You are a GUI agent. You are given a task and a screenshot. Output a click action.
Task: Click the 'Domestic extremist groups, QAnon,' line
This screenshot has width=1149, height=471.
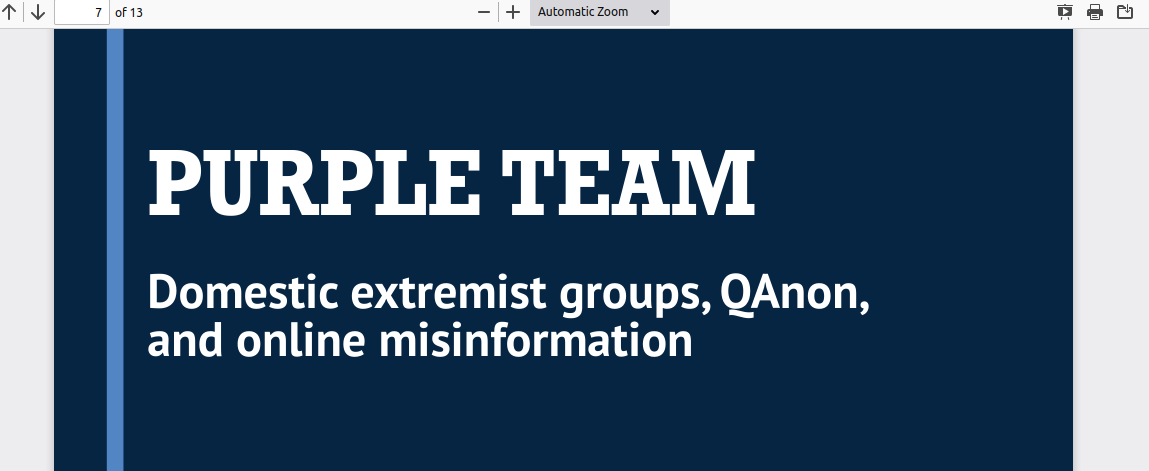(x=509, y=294)
